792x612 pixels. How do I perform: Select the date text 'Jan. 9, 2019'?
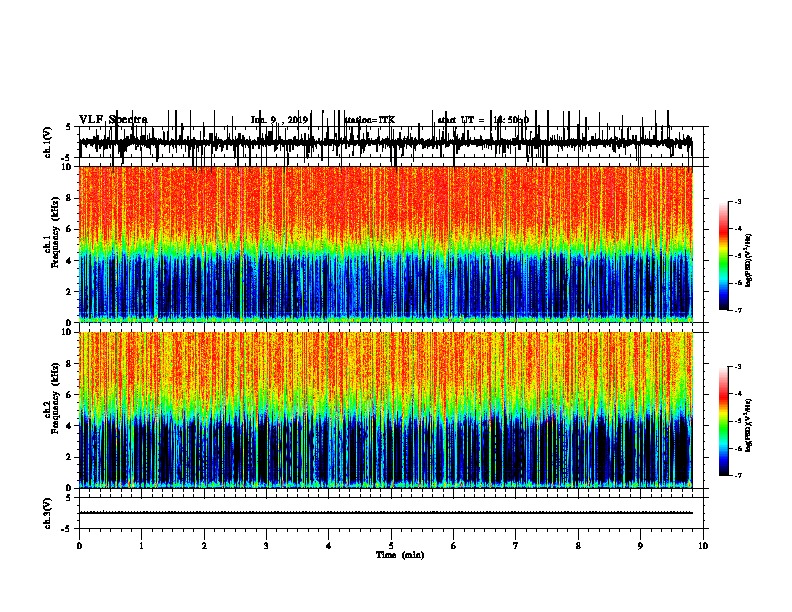279,120
